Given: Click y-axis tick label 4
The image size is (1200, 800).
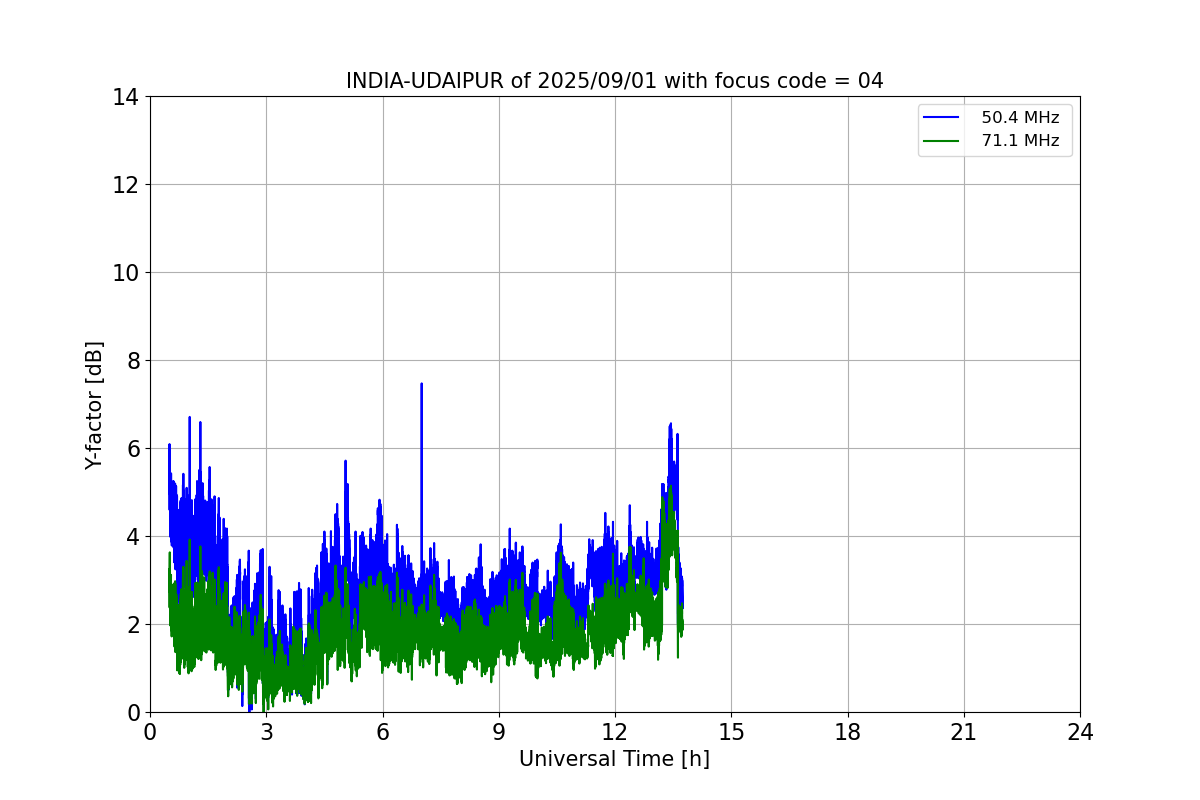Looking at the screenshot, I should 132,537.
